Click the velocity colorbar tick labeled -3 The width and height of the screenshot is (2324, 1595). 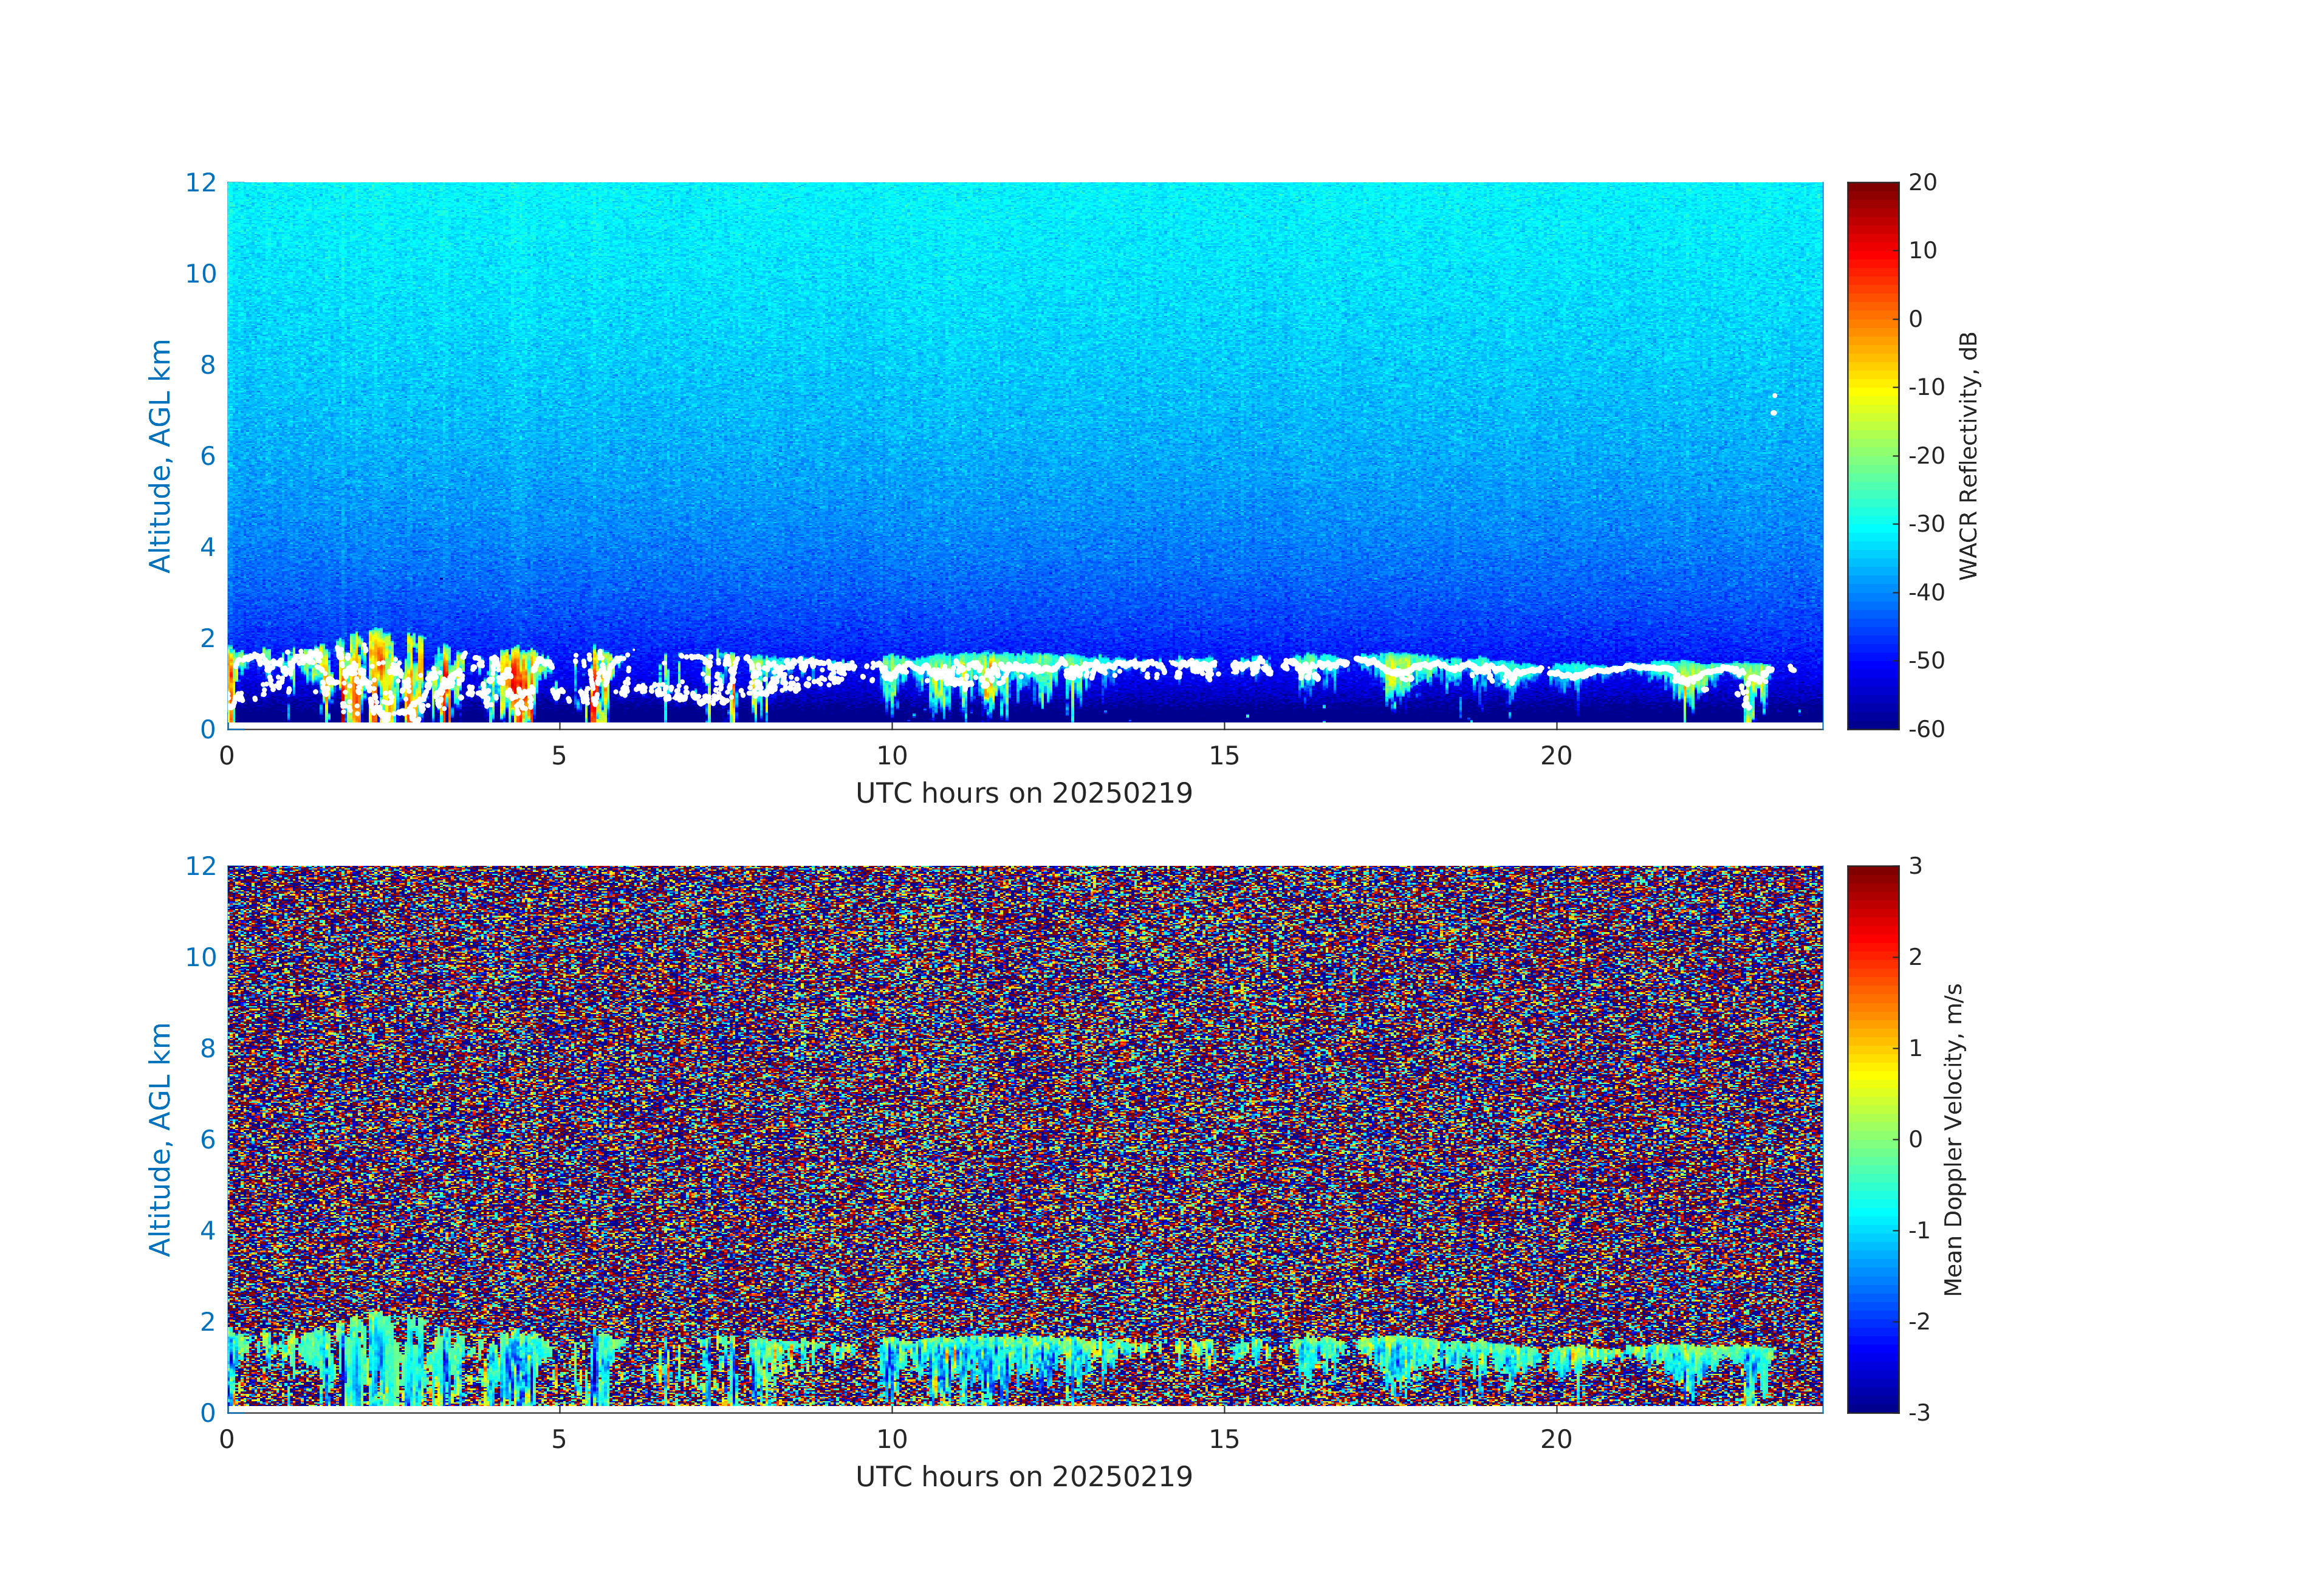(x=1918, y=1412)
